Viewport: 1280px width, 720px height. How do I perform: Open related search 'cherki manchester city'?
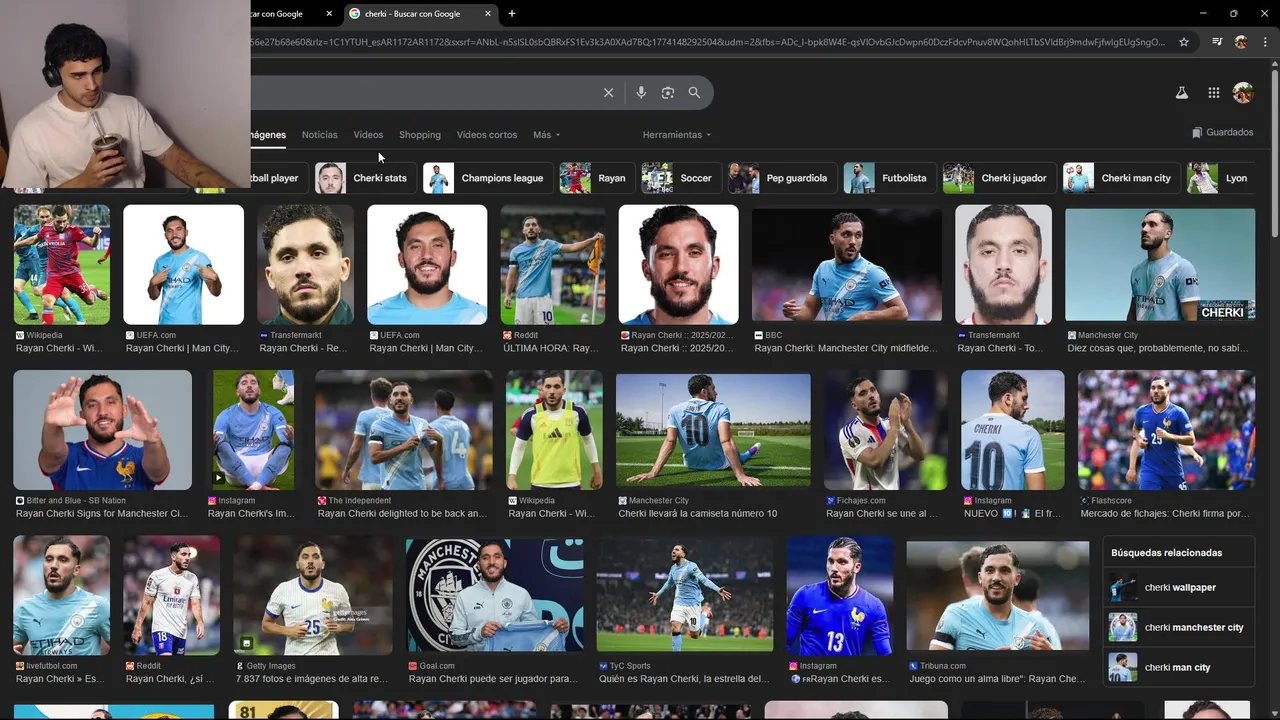coord(1179,628)
